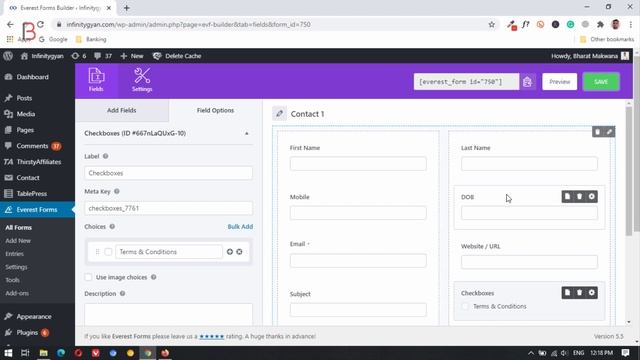Viewport: 640px width, 360px height.
Task: Delete the DOB field
Action: tap(580, 197)
